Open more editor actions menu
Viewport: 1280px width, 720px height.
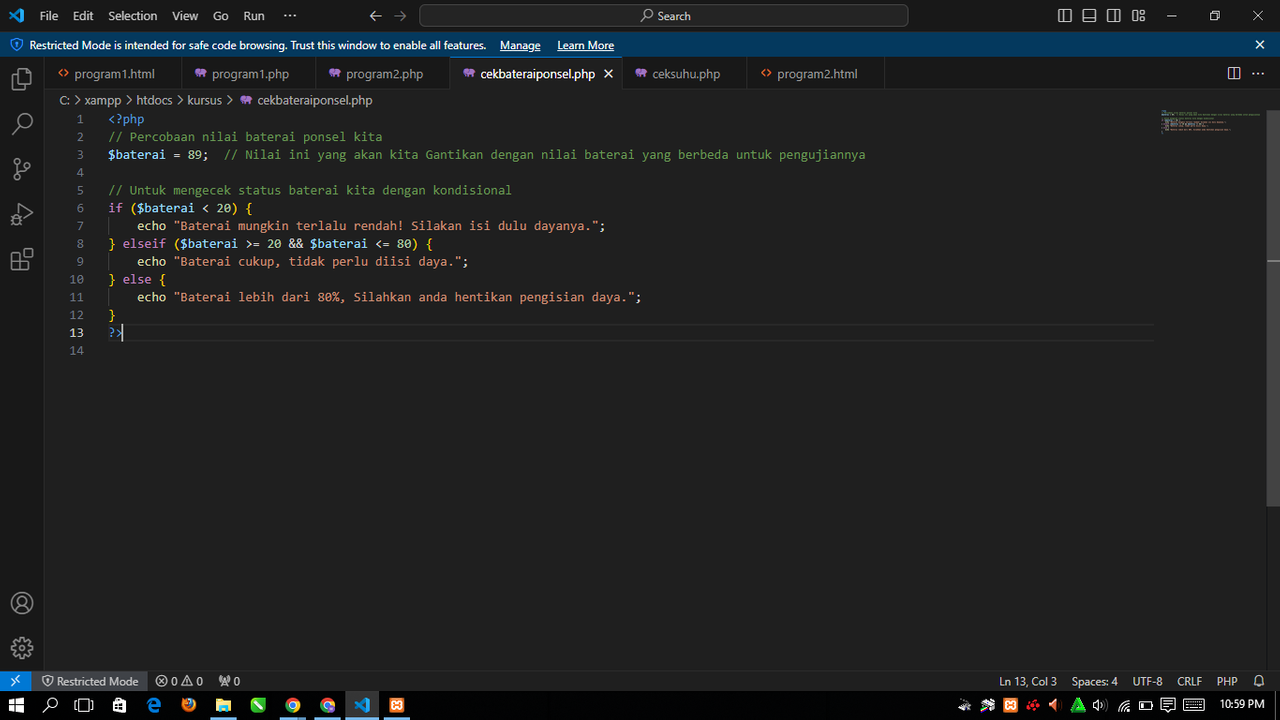[1258, 74]
